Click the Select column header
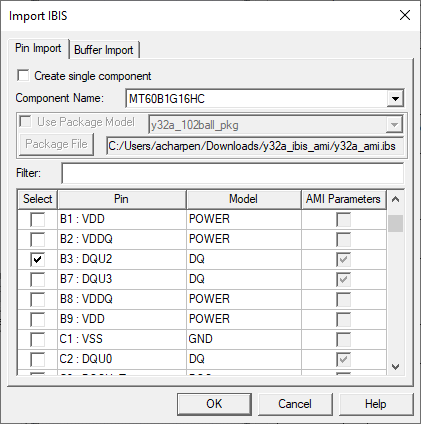This screenshot has height=424, width=421. click(37, 199)
